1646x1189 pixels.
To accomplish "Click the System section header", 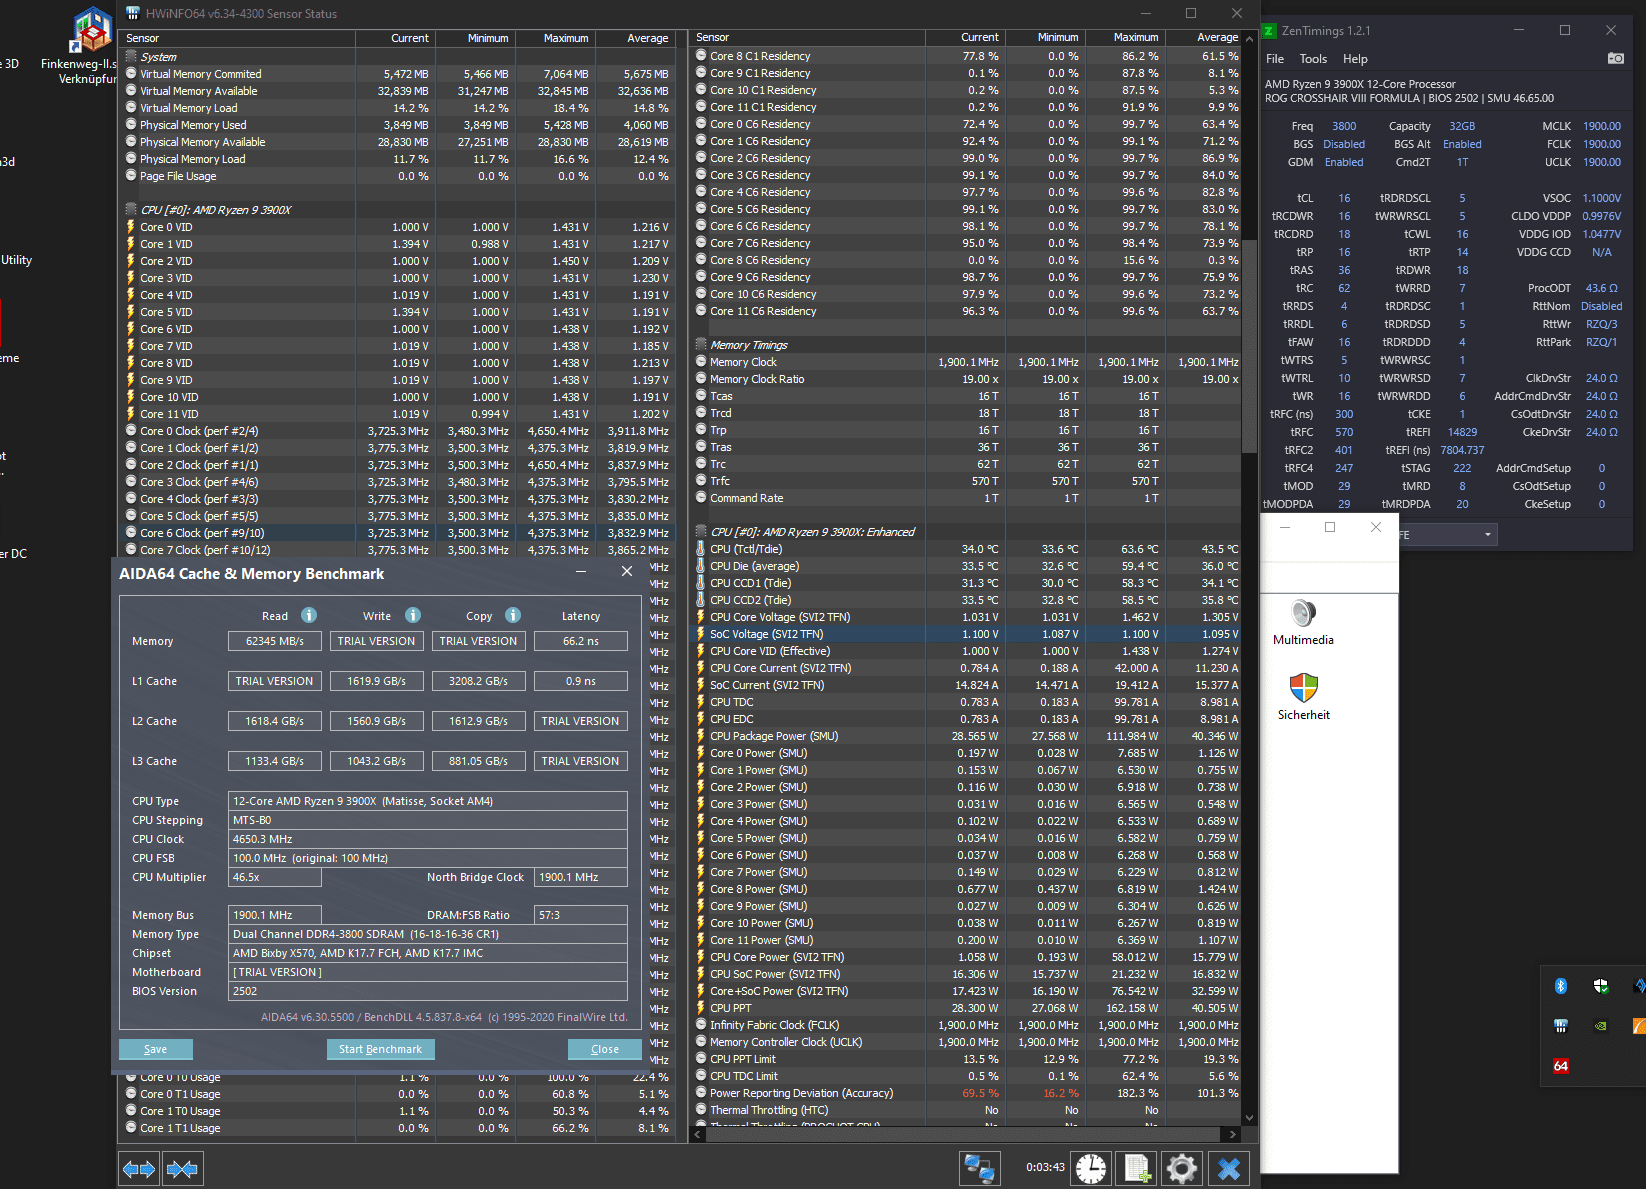I will 158,57.
